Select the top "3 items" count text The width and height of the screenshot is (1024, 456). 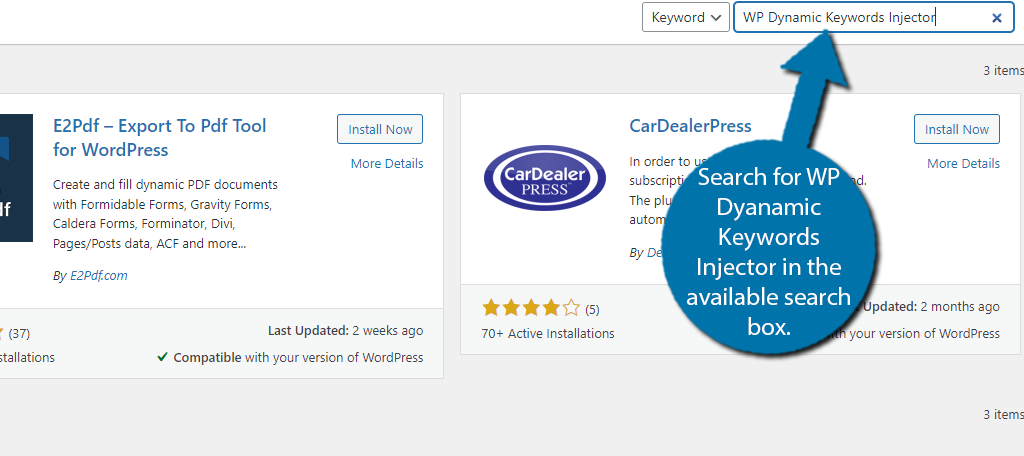pos(1004,70)
